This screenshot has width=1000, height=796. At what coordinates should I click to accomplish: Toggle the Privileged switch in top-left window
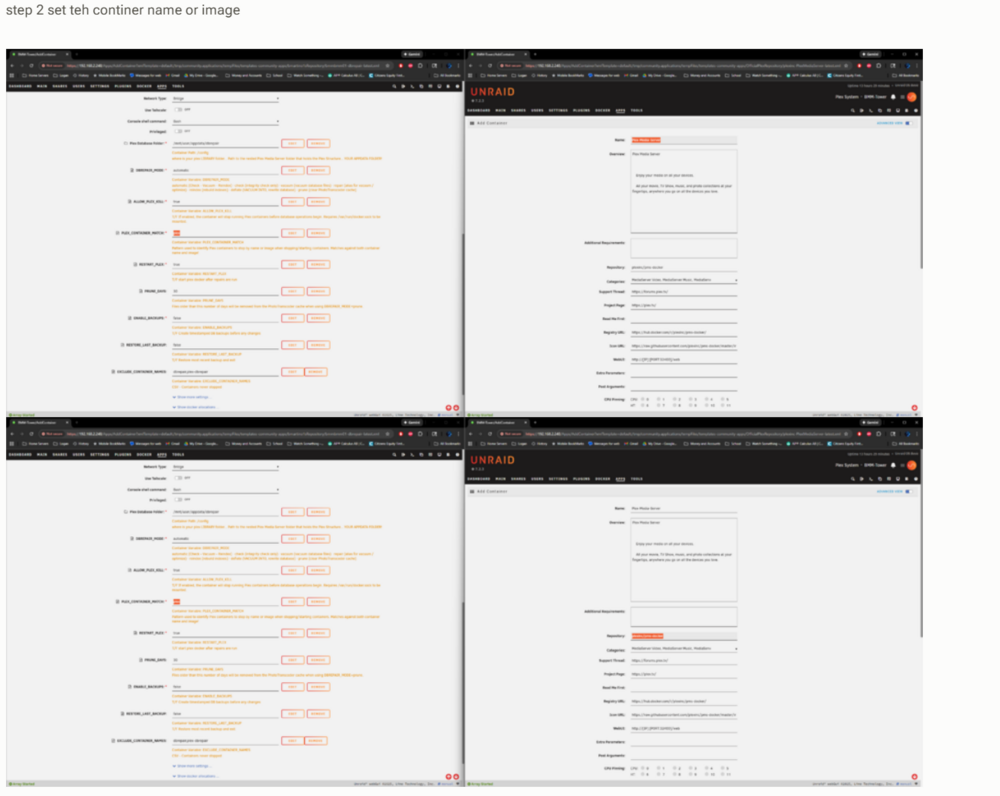coord(179,131)
